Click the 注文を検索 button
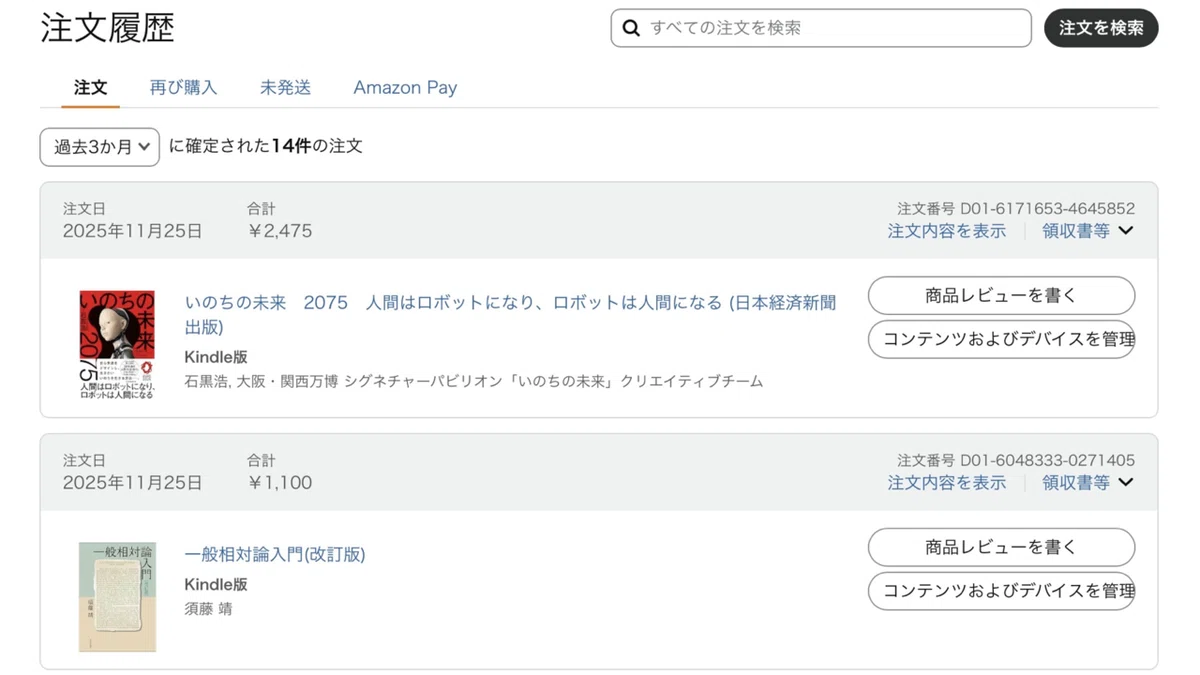This screenshot has height=675, width=1200. coord(1101,28)
